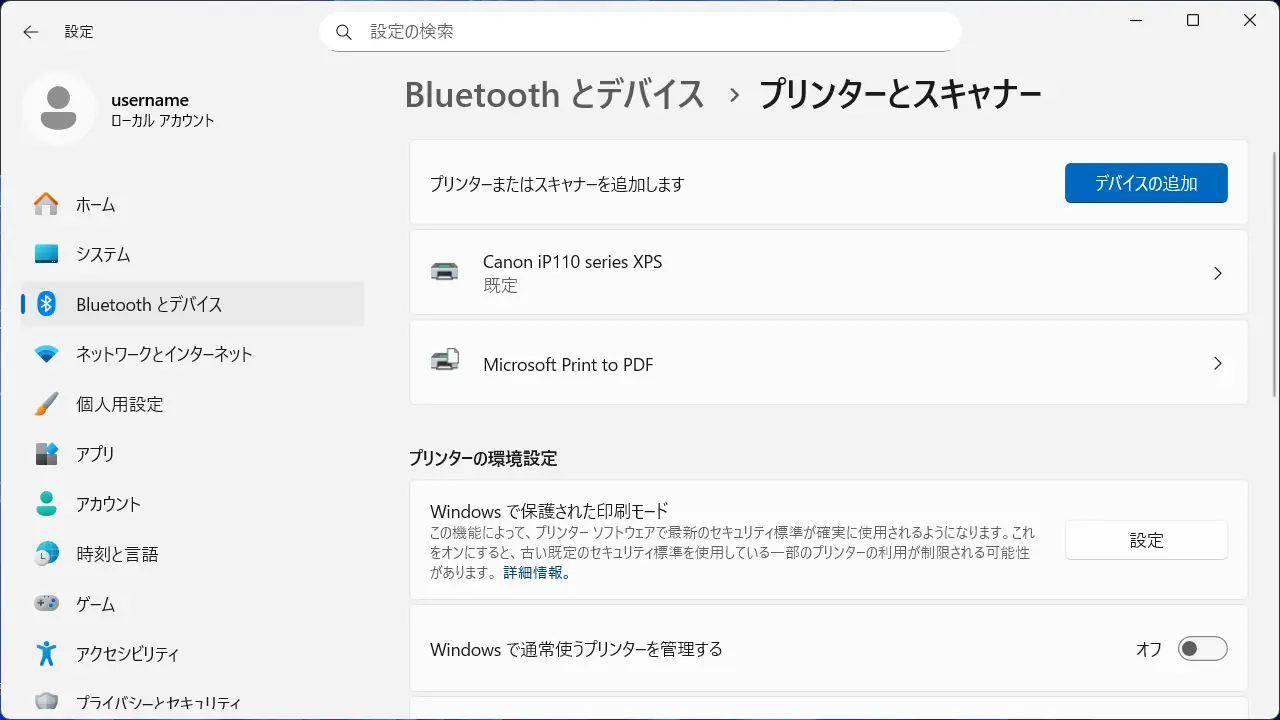The image size is (1280, 720).
Task: Expand Microsoft Print to PDF chevron
Action: click(1217, 364)
